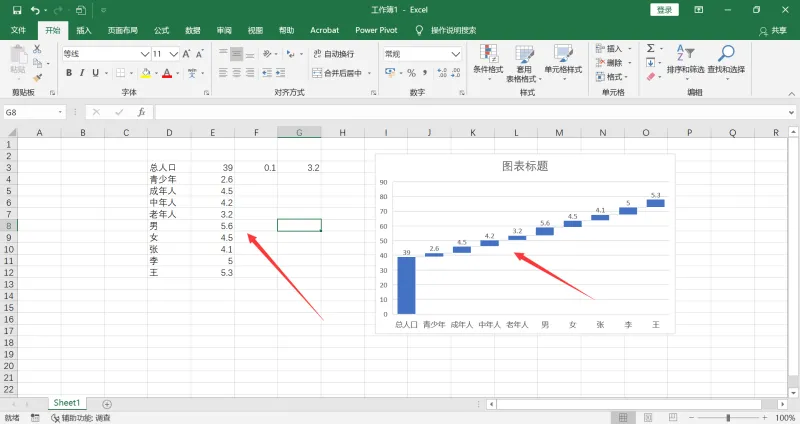Collapse the ribbon with the chevron
The height and width of the screenshot is (424, 800).
791,93
